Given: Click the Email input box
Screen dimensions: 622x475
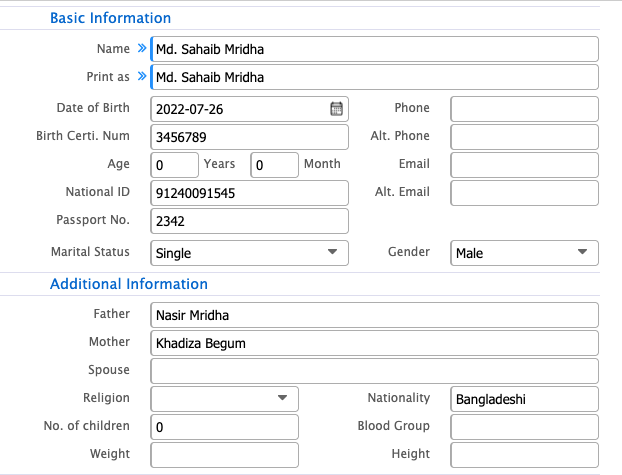Looking at the screenshot, I should click(x=524, y=165).
